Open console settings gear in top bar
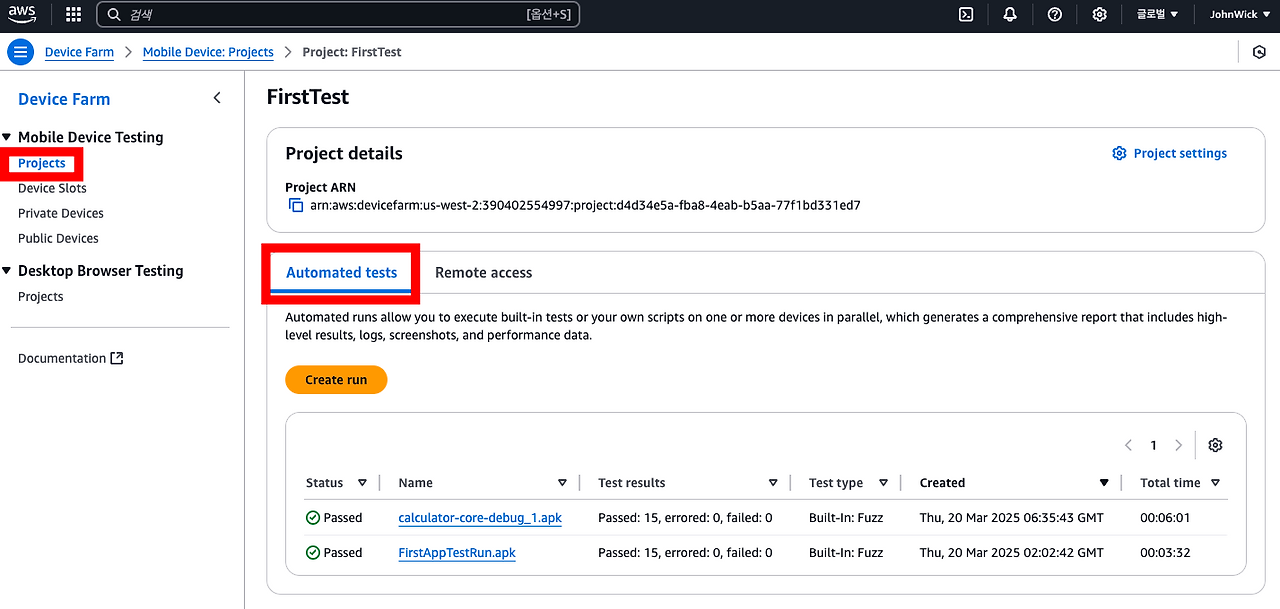This screenshot has width=1280, height=609. click(1099, 14)
